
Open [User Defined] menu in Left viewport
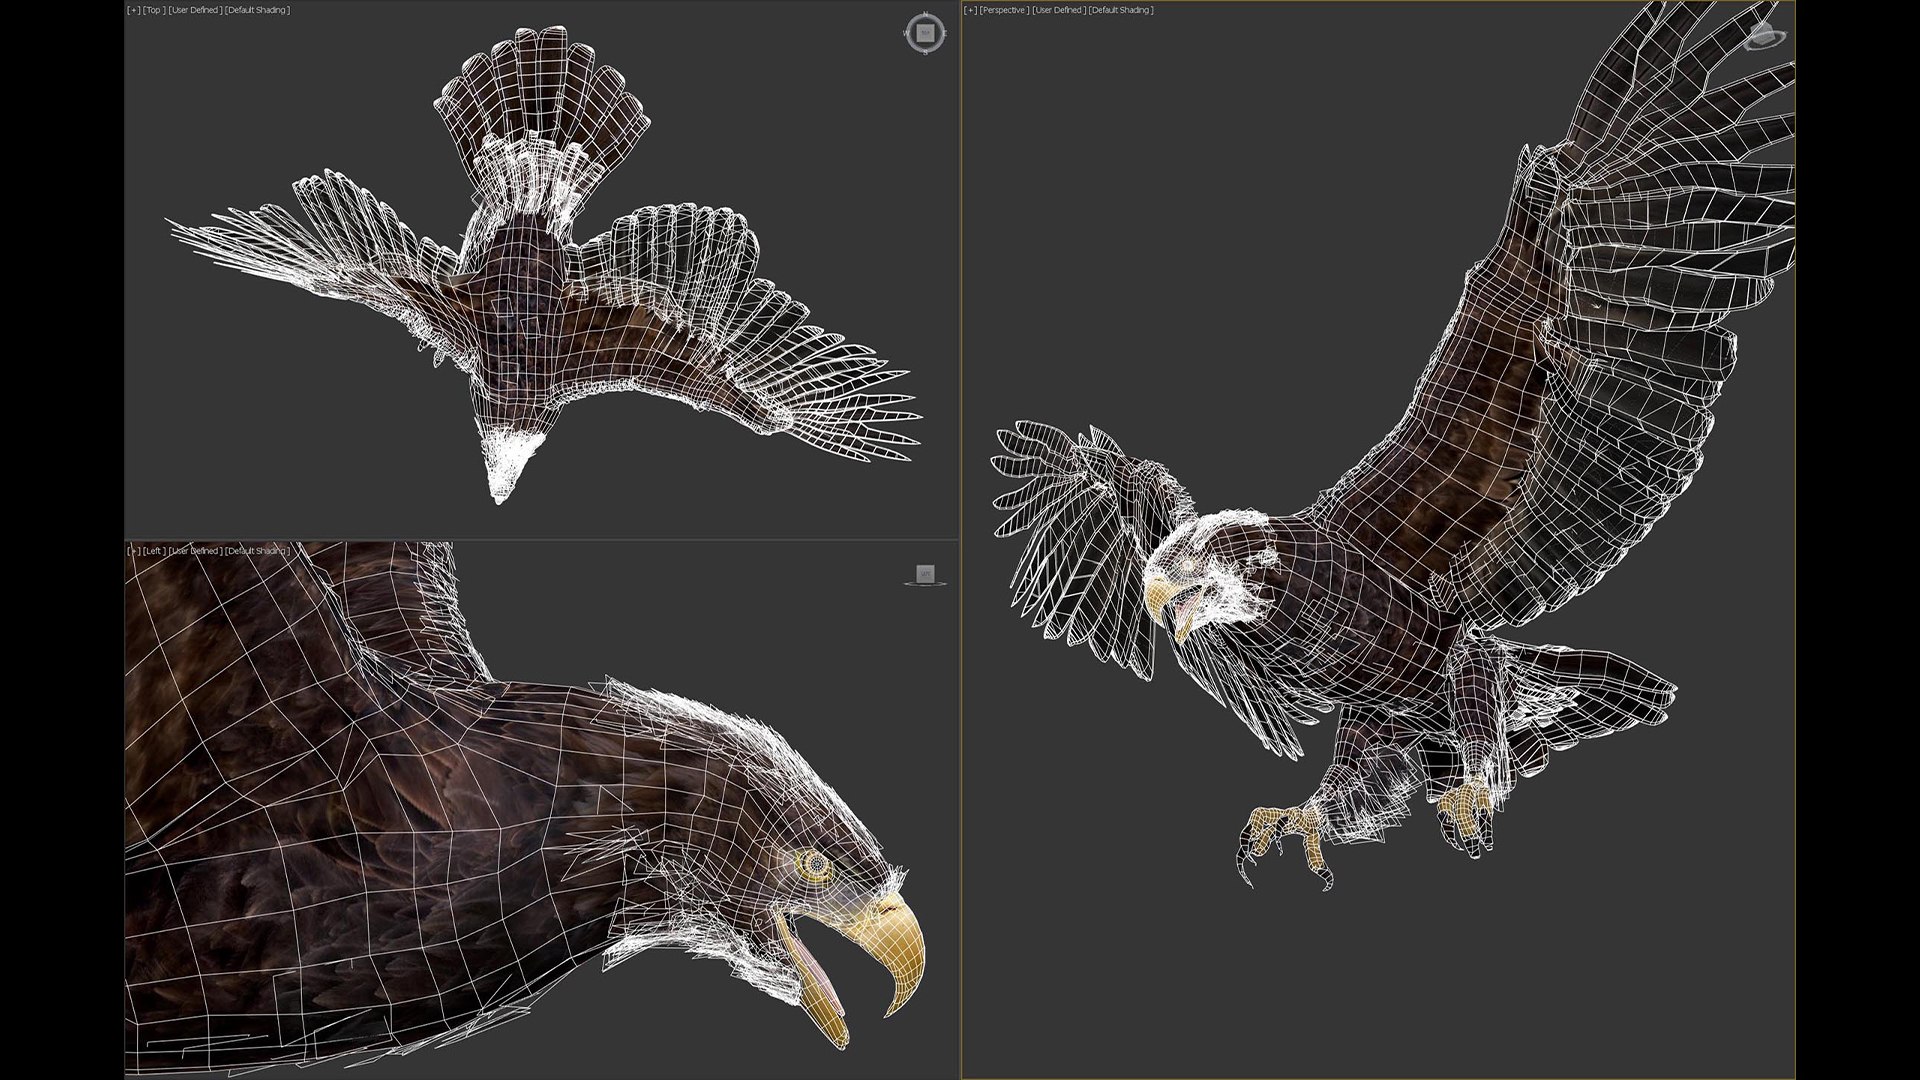pos(196,551)
